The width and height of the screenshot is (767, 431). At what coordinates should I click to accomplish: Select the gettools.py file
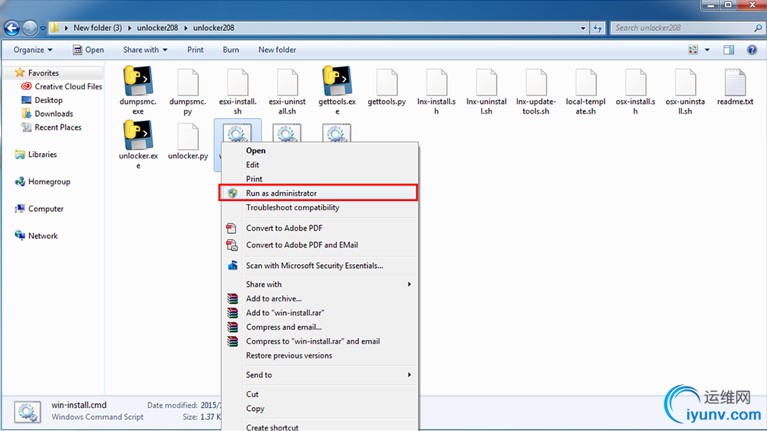pyautogui.click(x=386, y=87)
